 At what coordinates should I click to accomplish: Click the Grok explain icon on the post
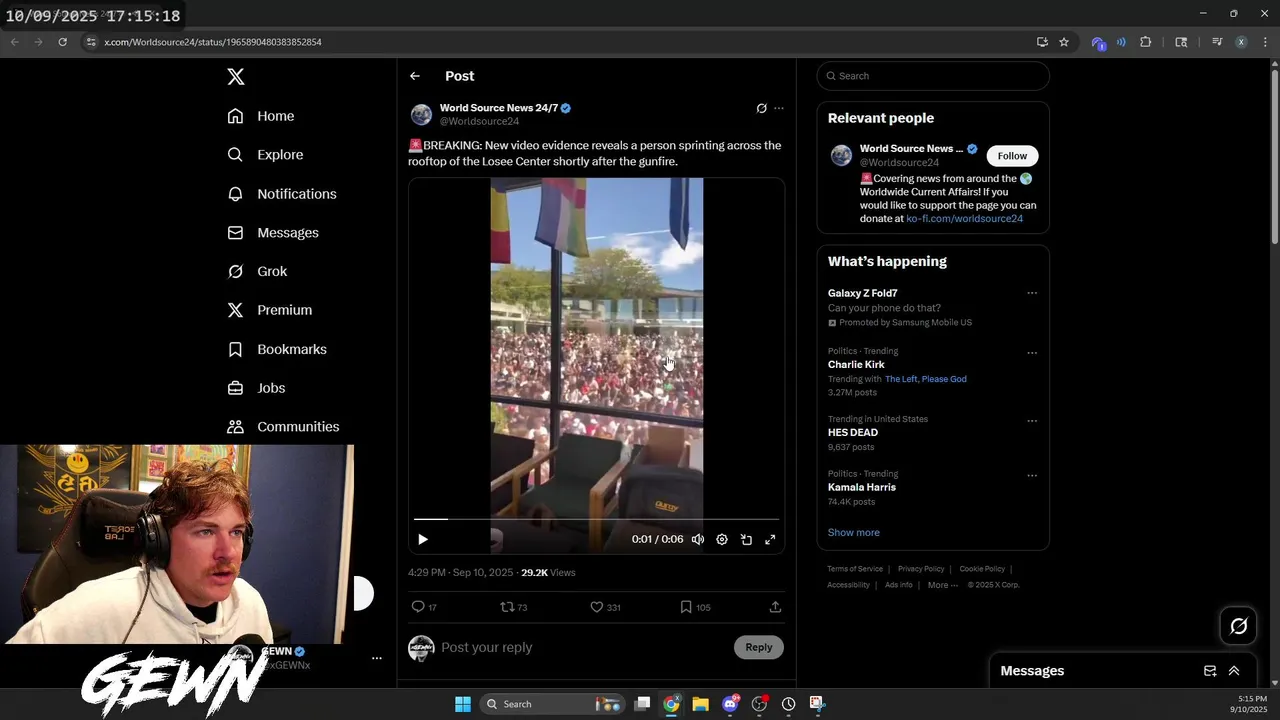click(761, 108)
